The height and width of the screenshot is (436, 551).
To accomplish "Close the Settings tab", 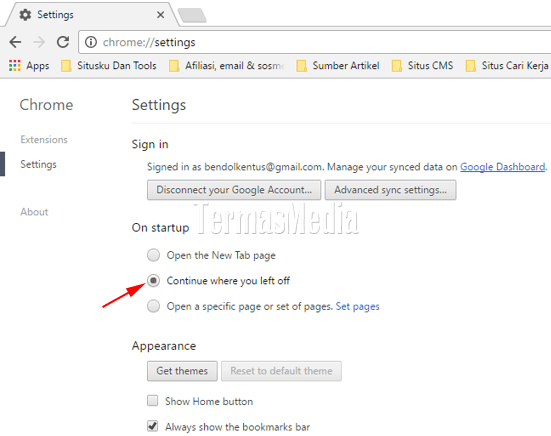I will (160, 15).
